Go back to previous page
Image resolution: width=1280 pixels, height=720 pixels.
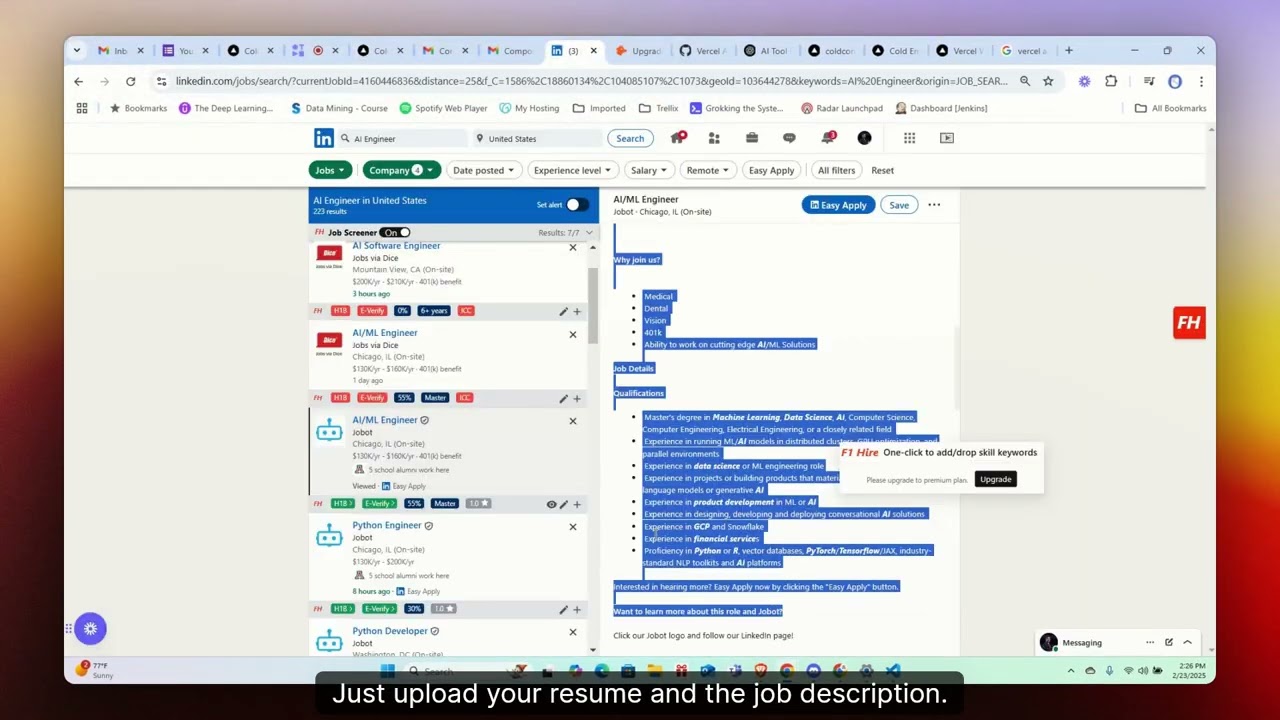pyautogui.click(x=79, y=81)
